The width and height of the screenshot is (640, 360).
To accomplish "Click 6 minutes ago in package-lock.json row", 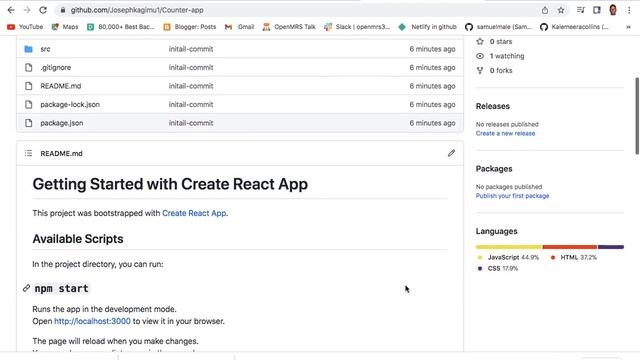I will pyautogui.click(x=432, y=104).
